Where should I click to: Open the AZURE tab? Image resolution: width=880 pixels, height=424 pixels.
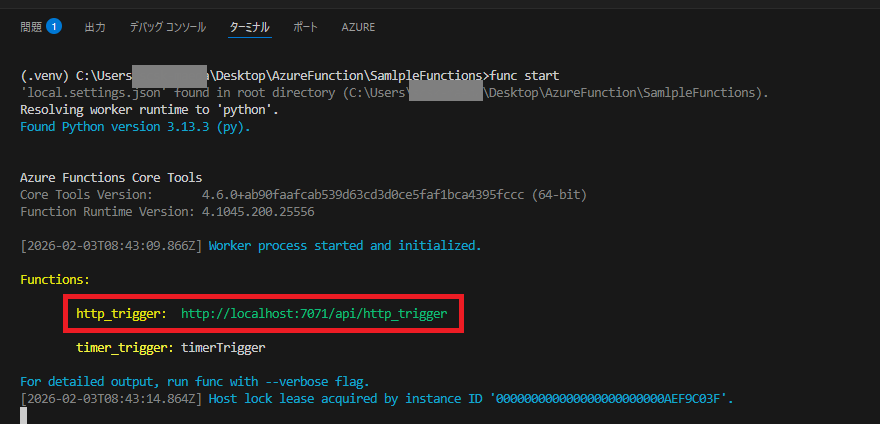[x=358, y=27]
